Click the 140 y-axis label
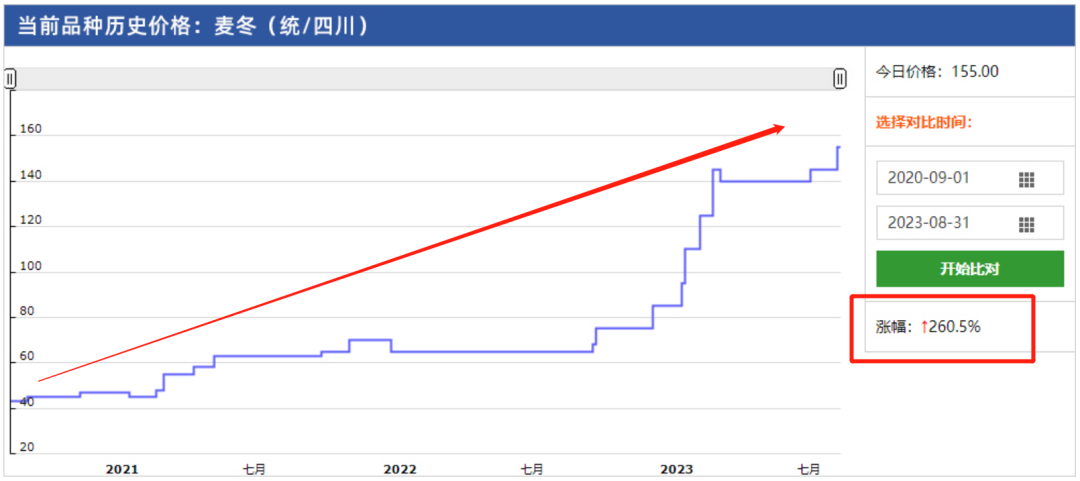Screen dimensions: 1080x481 31,175
